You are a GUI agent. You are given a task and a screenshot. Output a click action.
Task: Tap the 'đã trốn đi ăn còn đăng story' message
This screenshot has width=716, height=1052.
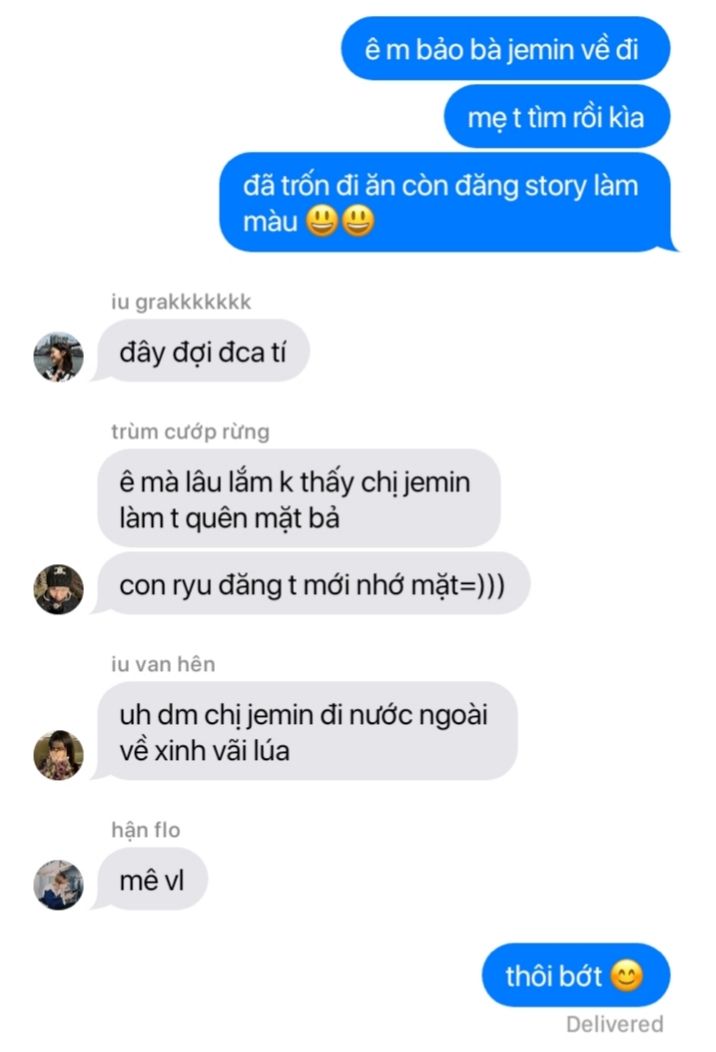point(446,203)
